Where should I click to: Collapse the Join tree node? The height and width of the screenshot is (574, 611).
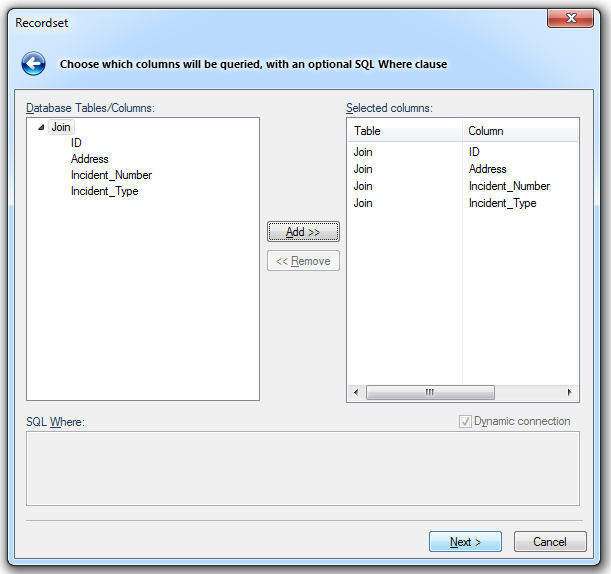pos(41,127)
